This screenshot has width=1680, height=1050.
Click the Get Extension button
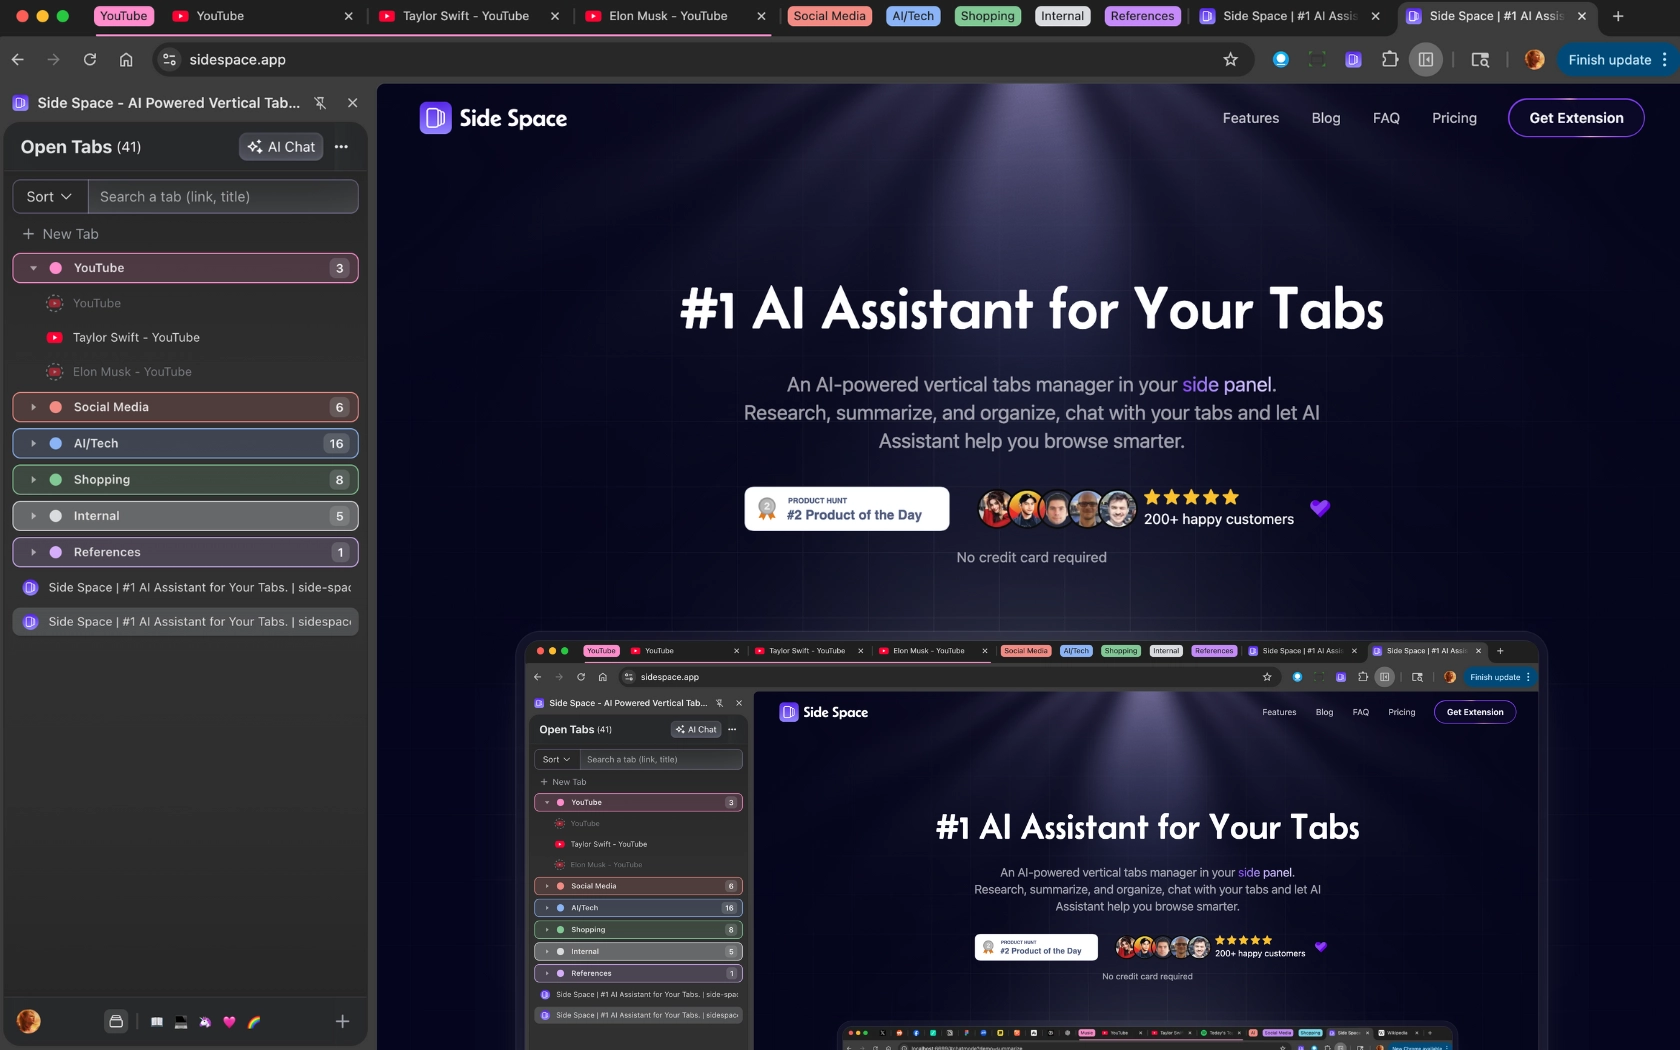pyautogui.click(x=1575, y=117)
